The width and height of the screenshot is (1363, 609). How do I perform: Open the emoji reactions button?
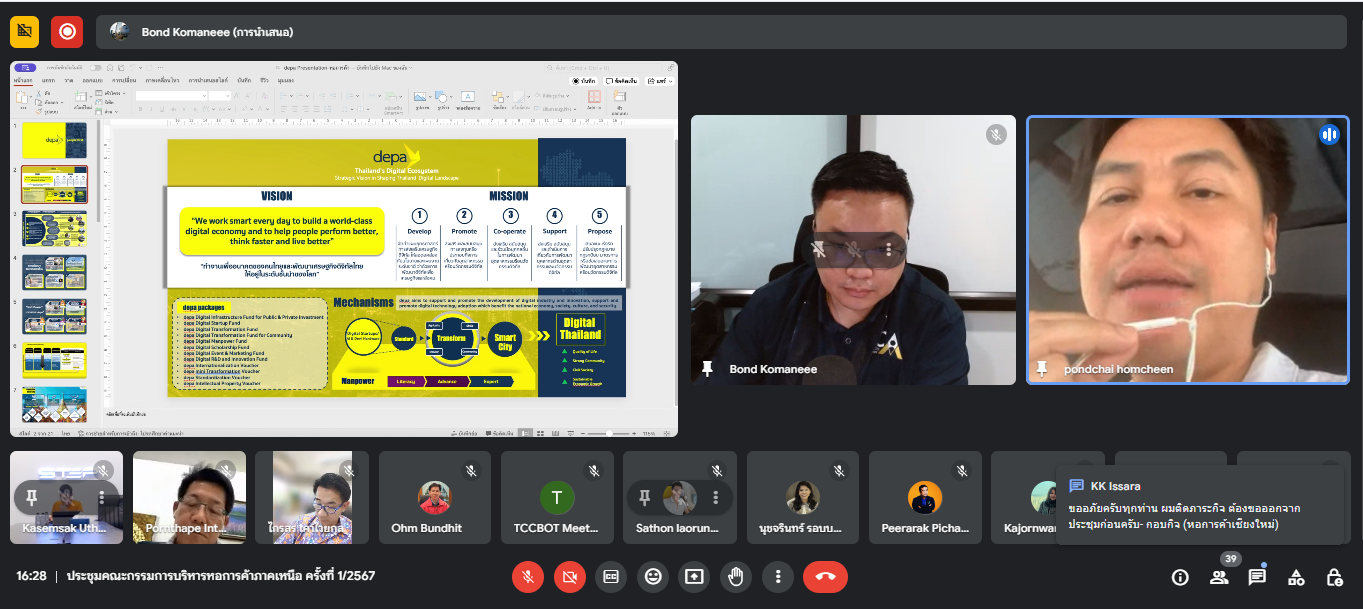click(653, 577)
